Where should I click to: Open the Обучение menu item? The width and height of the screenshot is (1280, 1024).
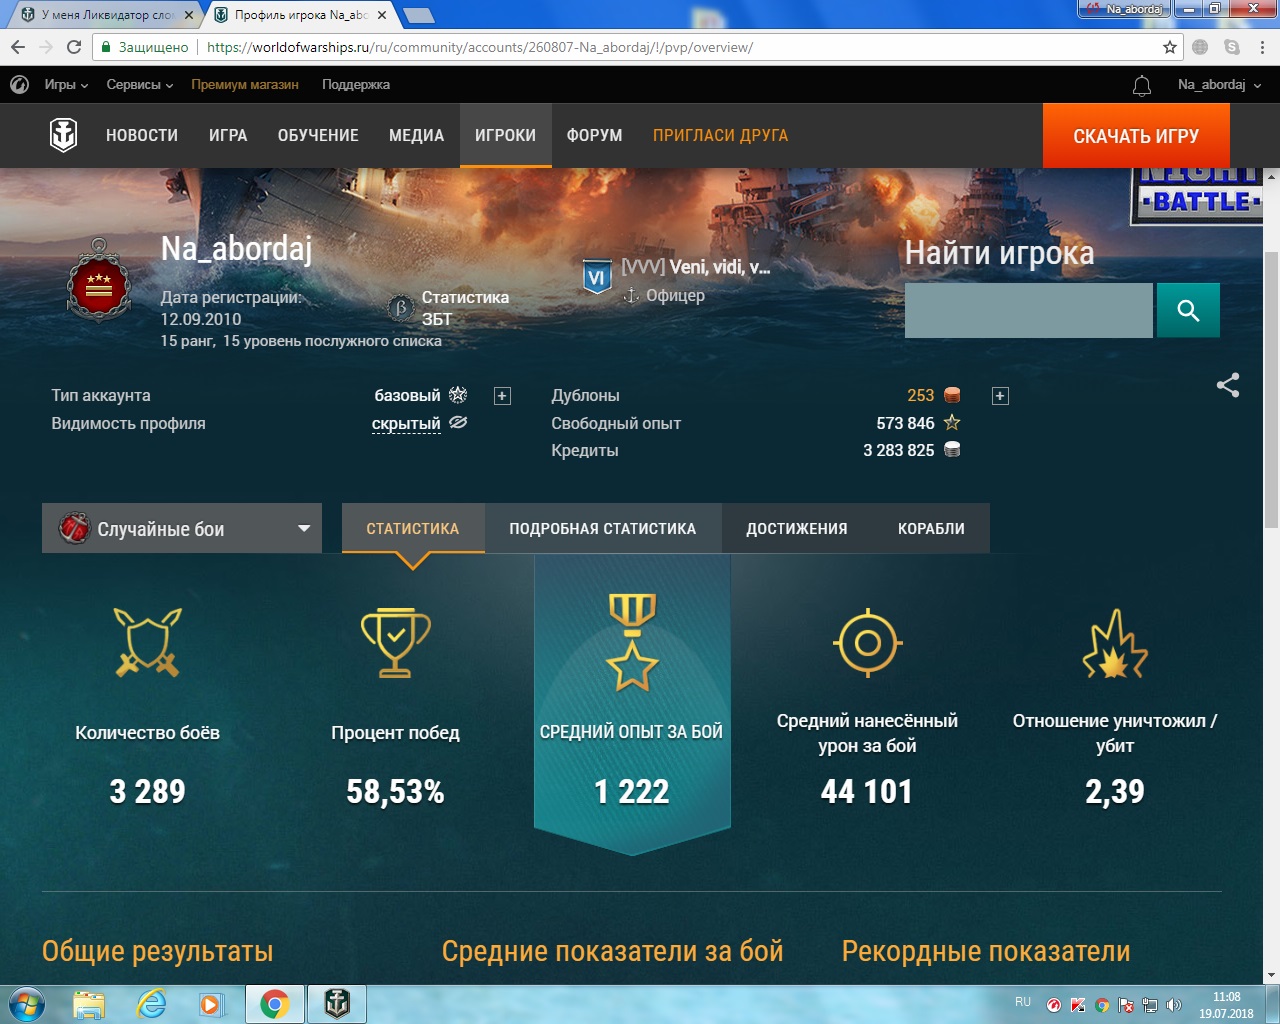pyautogui.click(x=318, y=135)
